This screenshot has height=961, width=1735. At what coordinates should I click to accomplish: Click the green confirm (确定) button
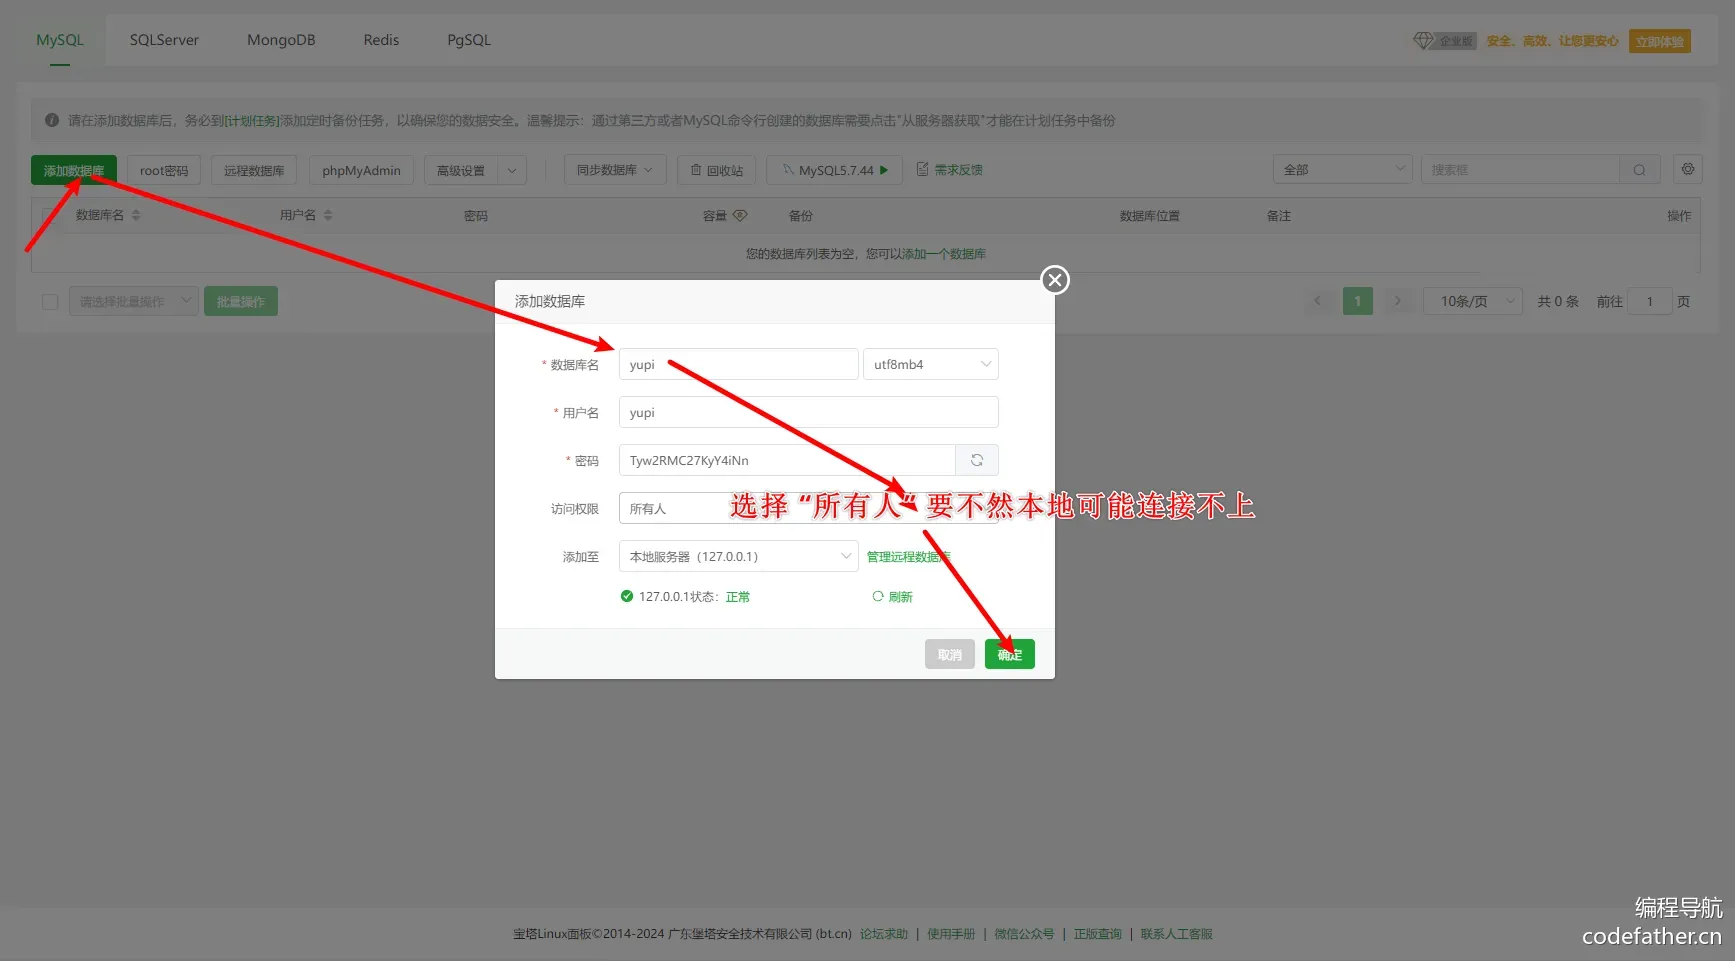coord(1009,655)
